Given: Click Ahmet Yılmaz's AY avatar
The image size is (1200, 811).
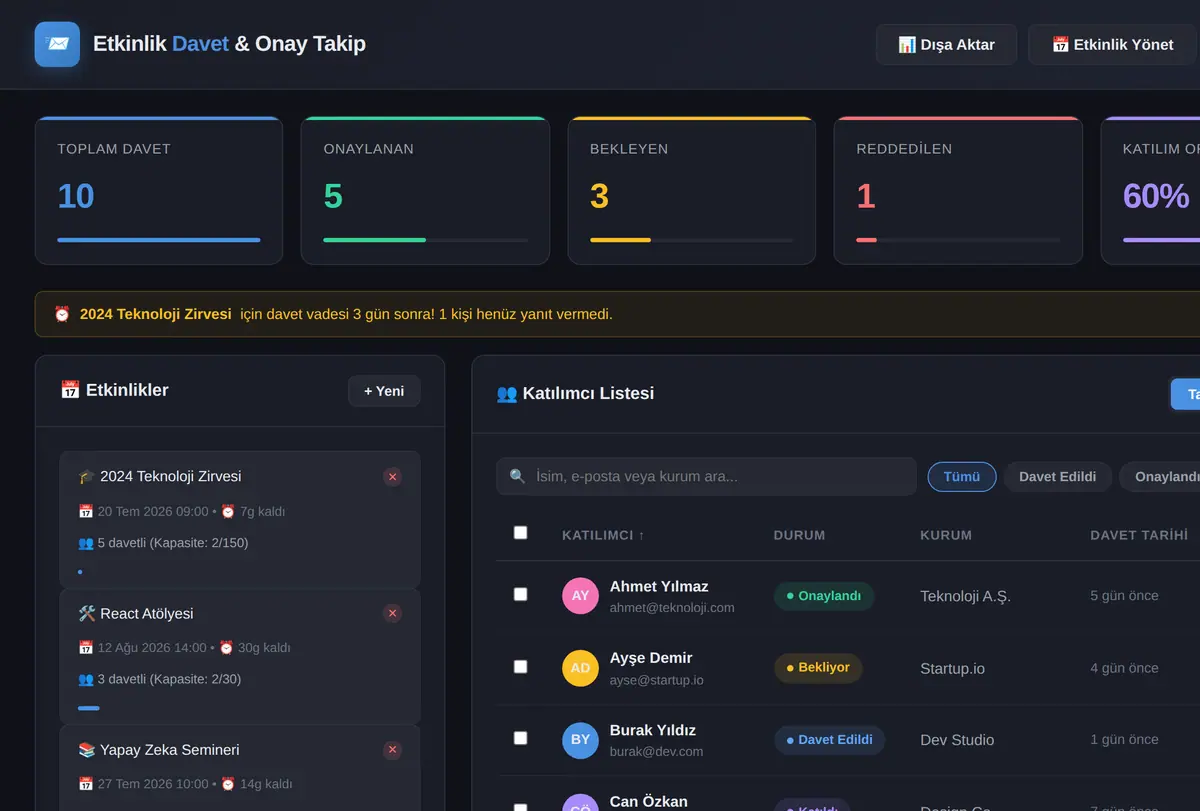Looking at the screenshot, I should [x=581, y=595].
